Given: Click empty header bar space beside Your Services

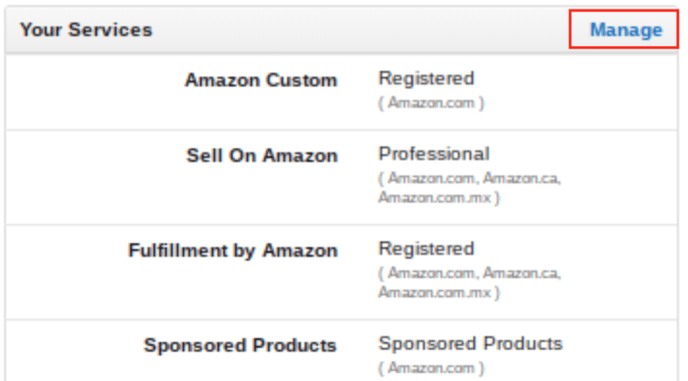Looking at the screenshot, I should click(x=360, y=30).
